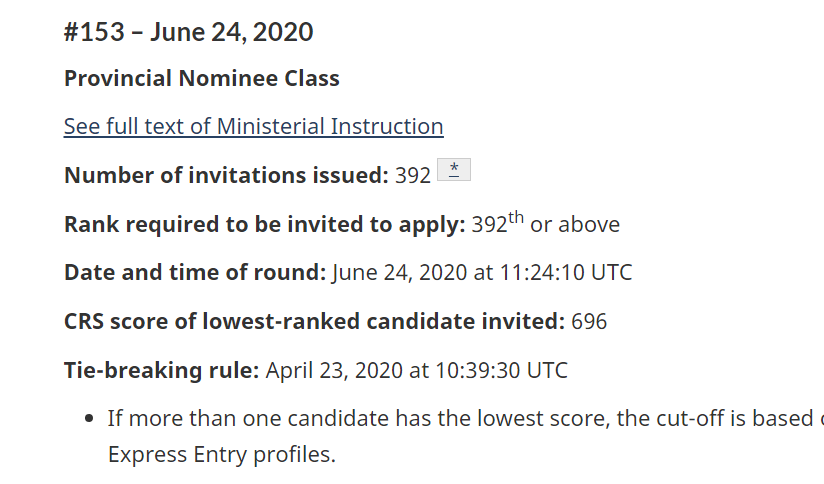Click the round date "June 24, 2020 at"
Image resolution: width=824 pixels, height=484 pixels.
coord(413,272)
